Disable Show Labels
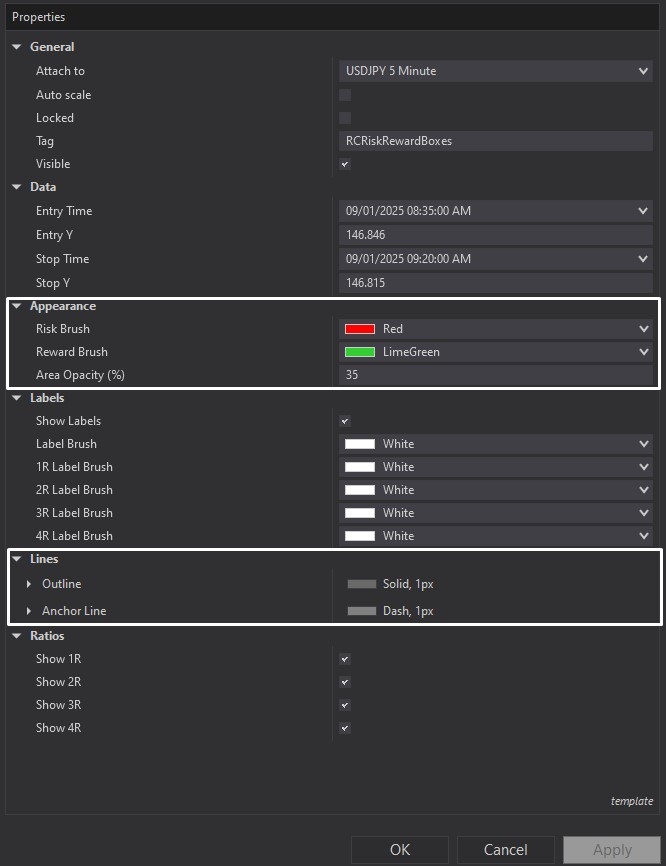Image resolution: width=666 pixels, height=866 pixels. pyautogui.click(x=344, y=421)
